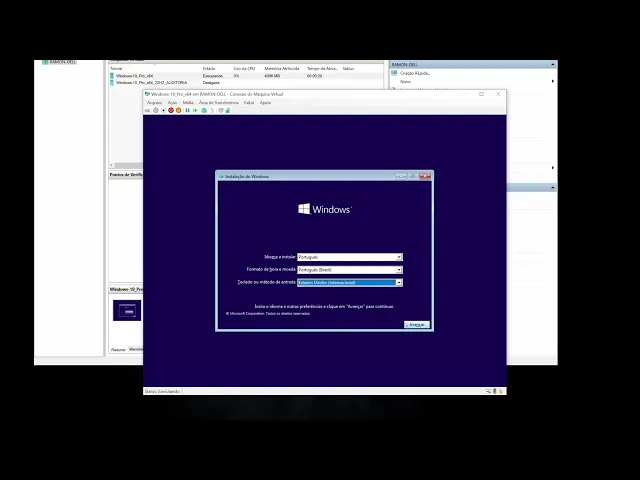
Task: Click the Uso da CPU column header
Action: pos(244,69)
